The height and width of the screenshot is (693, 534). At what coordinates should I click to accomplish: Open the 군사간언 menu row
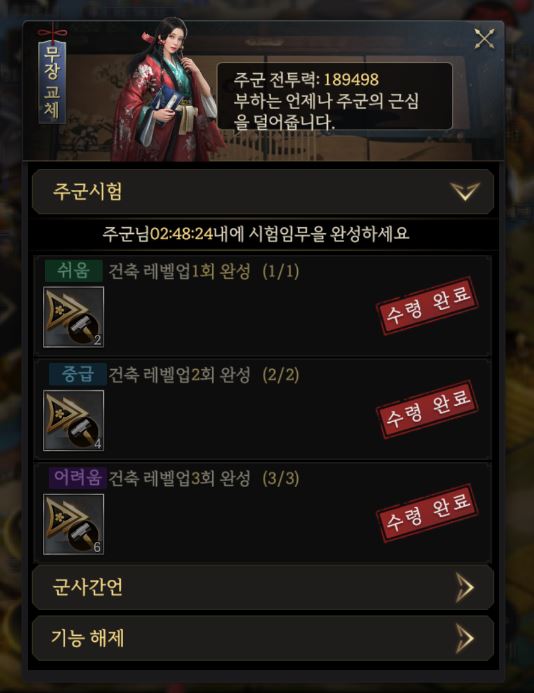263,588
